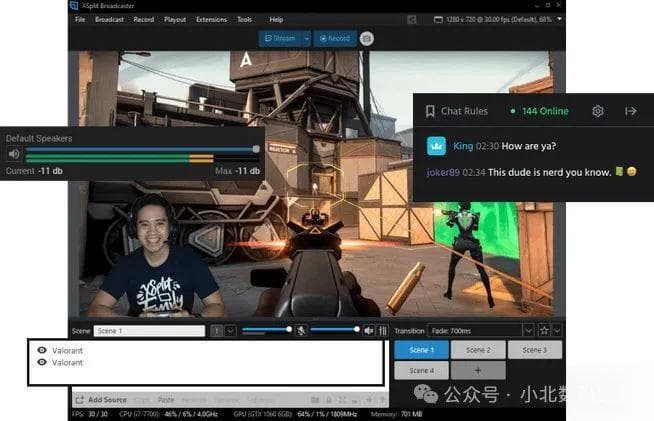Click the XSplit Broadcaster logo icon

74,5
